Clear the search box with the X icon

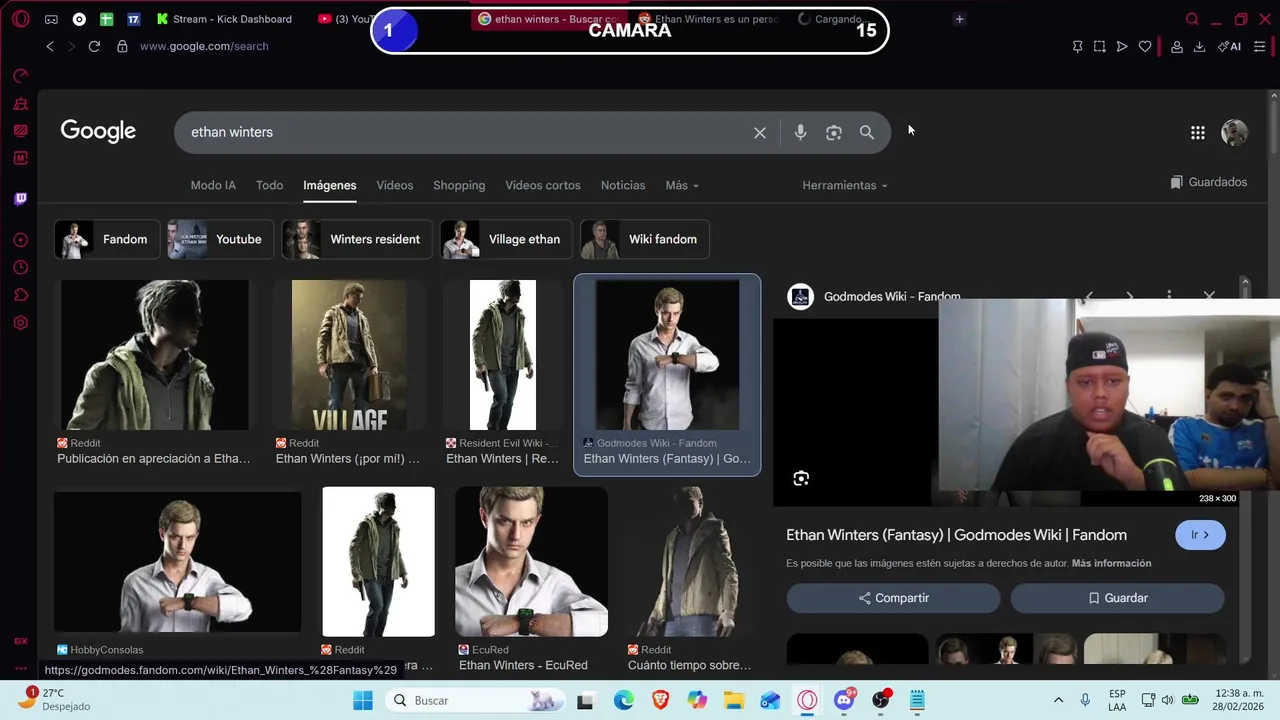tap(760, 133)
